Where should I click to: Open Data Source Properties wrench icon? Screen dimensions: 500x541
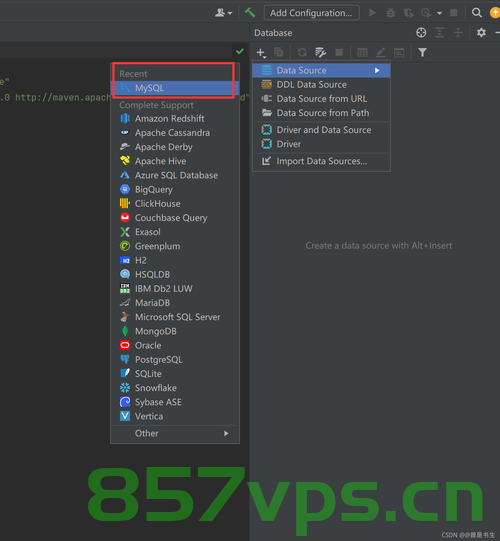(x=321, y=52)
